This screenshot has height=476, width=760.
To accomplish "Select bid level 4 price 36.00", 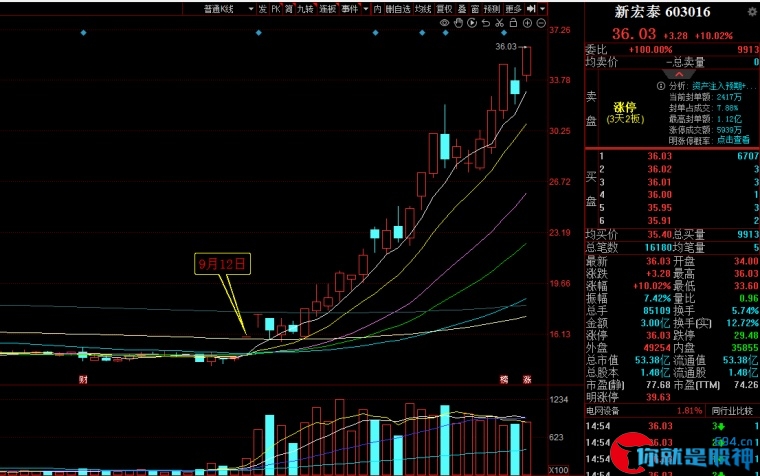I will (660, 195).
